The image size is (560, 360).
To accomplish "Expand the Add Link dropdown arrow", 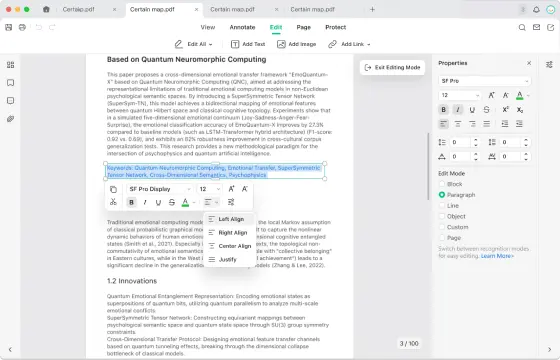I will click(369, 44).
